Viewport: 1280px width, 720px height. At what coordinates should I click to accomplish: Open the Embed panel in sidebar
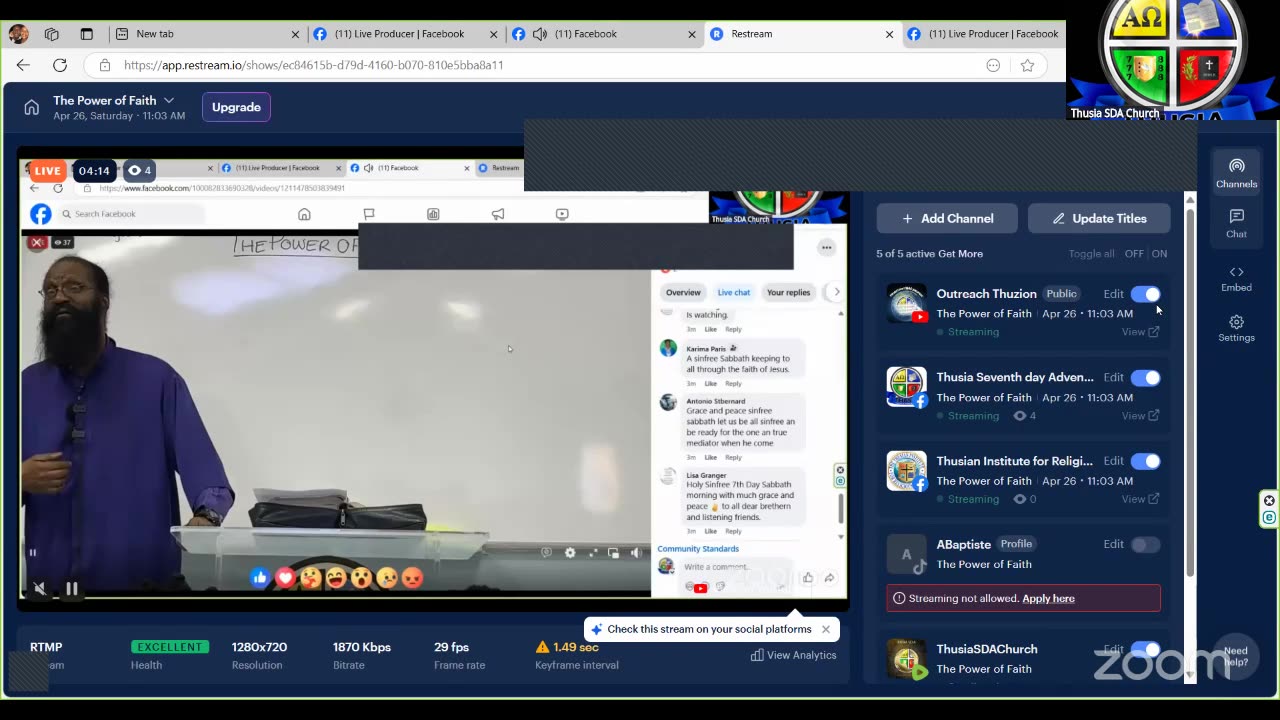[1236, 278]
